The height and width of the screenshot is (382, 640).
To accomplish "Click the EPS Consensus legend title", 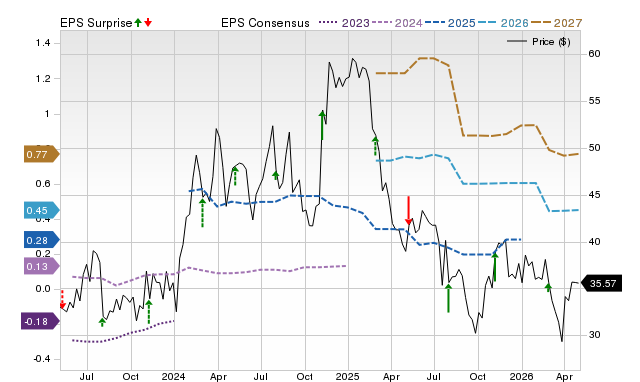I will [265, 23].
